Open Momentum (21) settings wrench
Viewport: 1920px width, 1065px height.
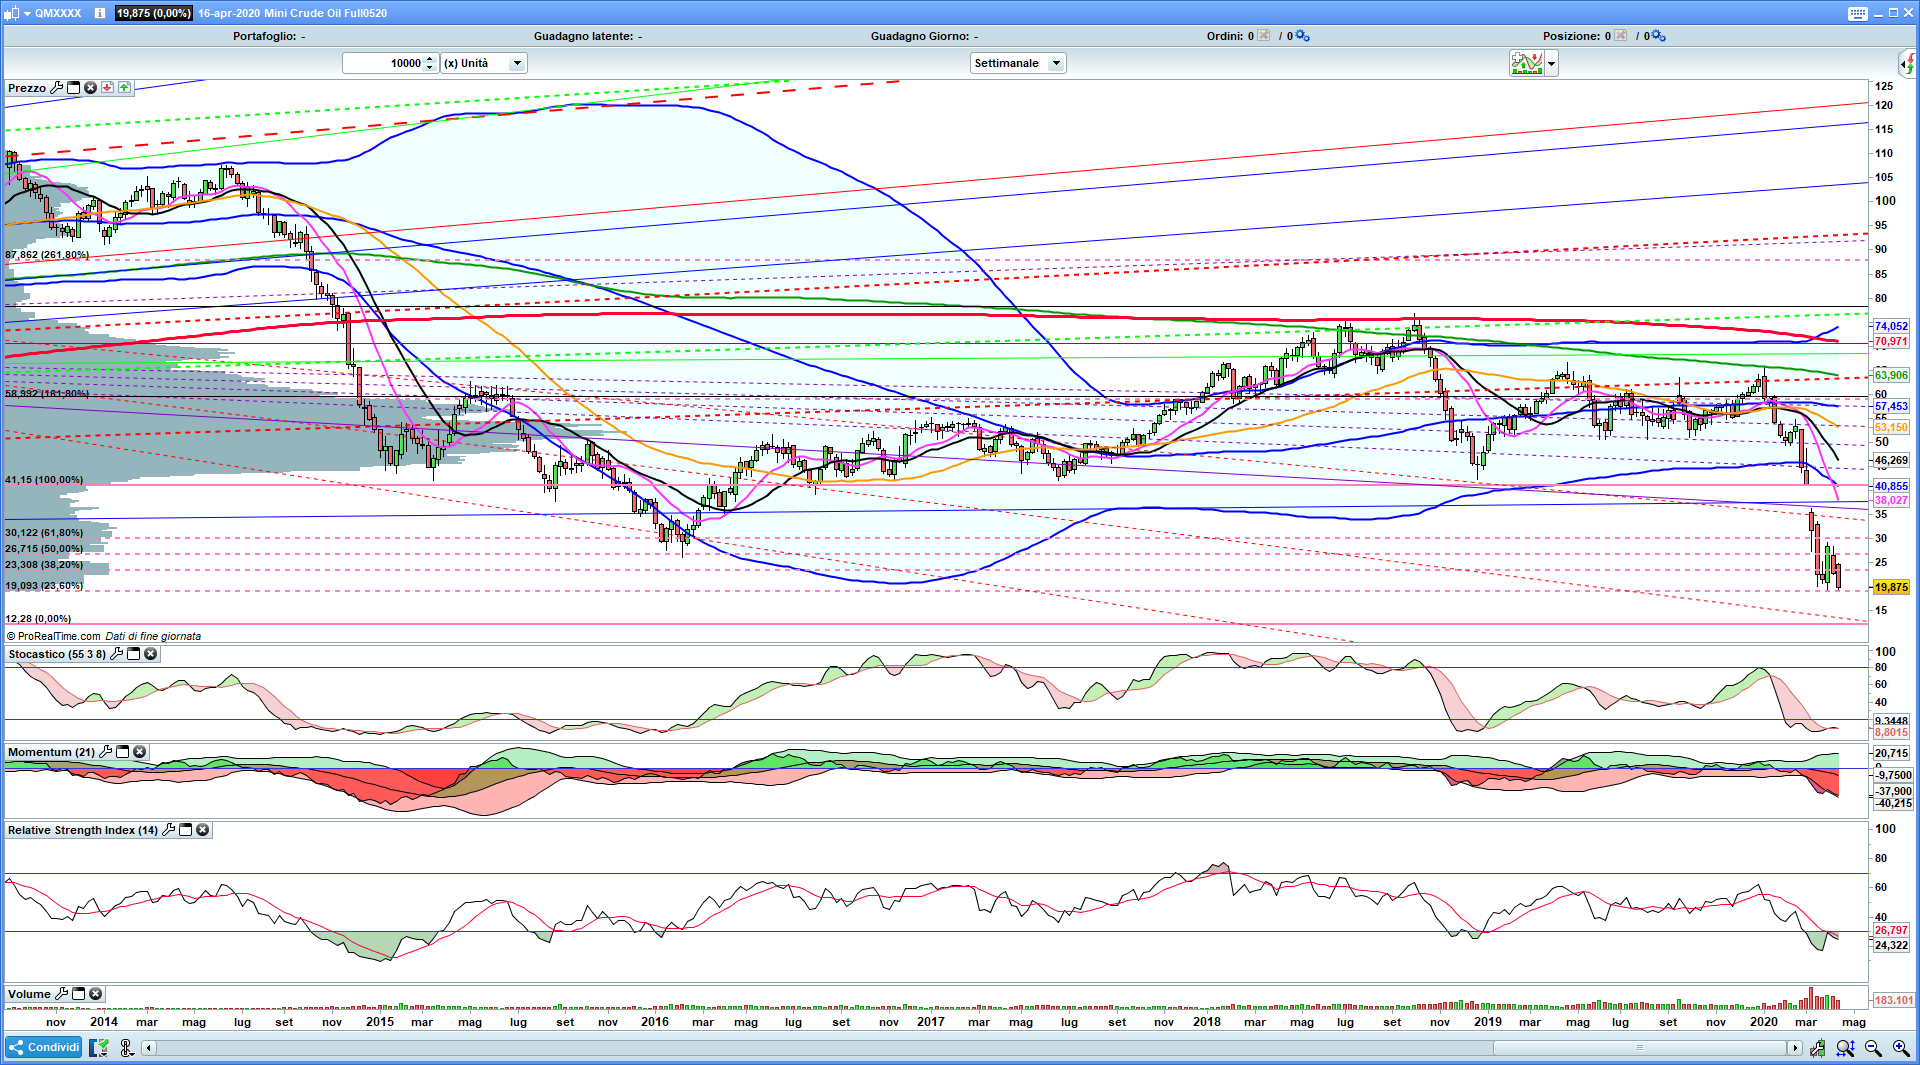pyautogui.click(x=105, y=752)
